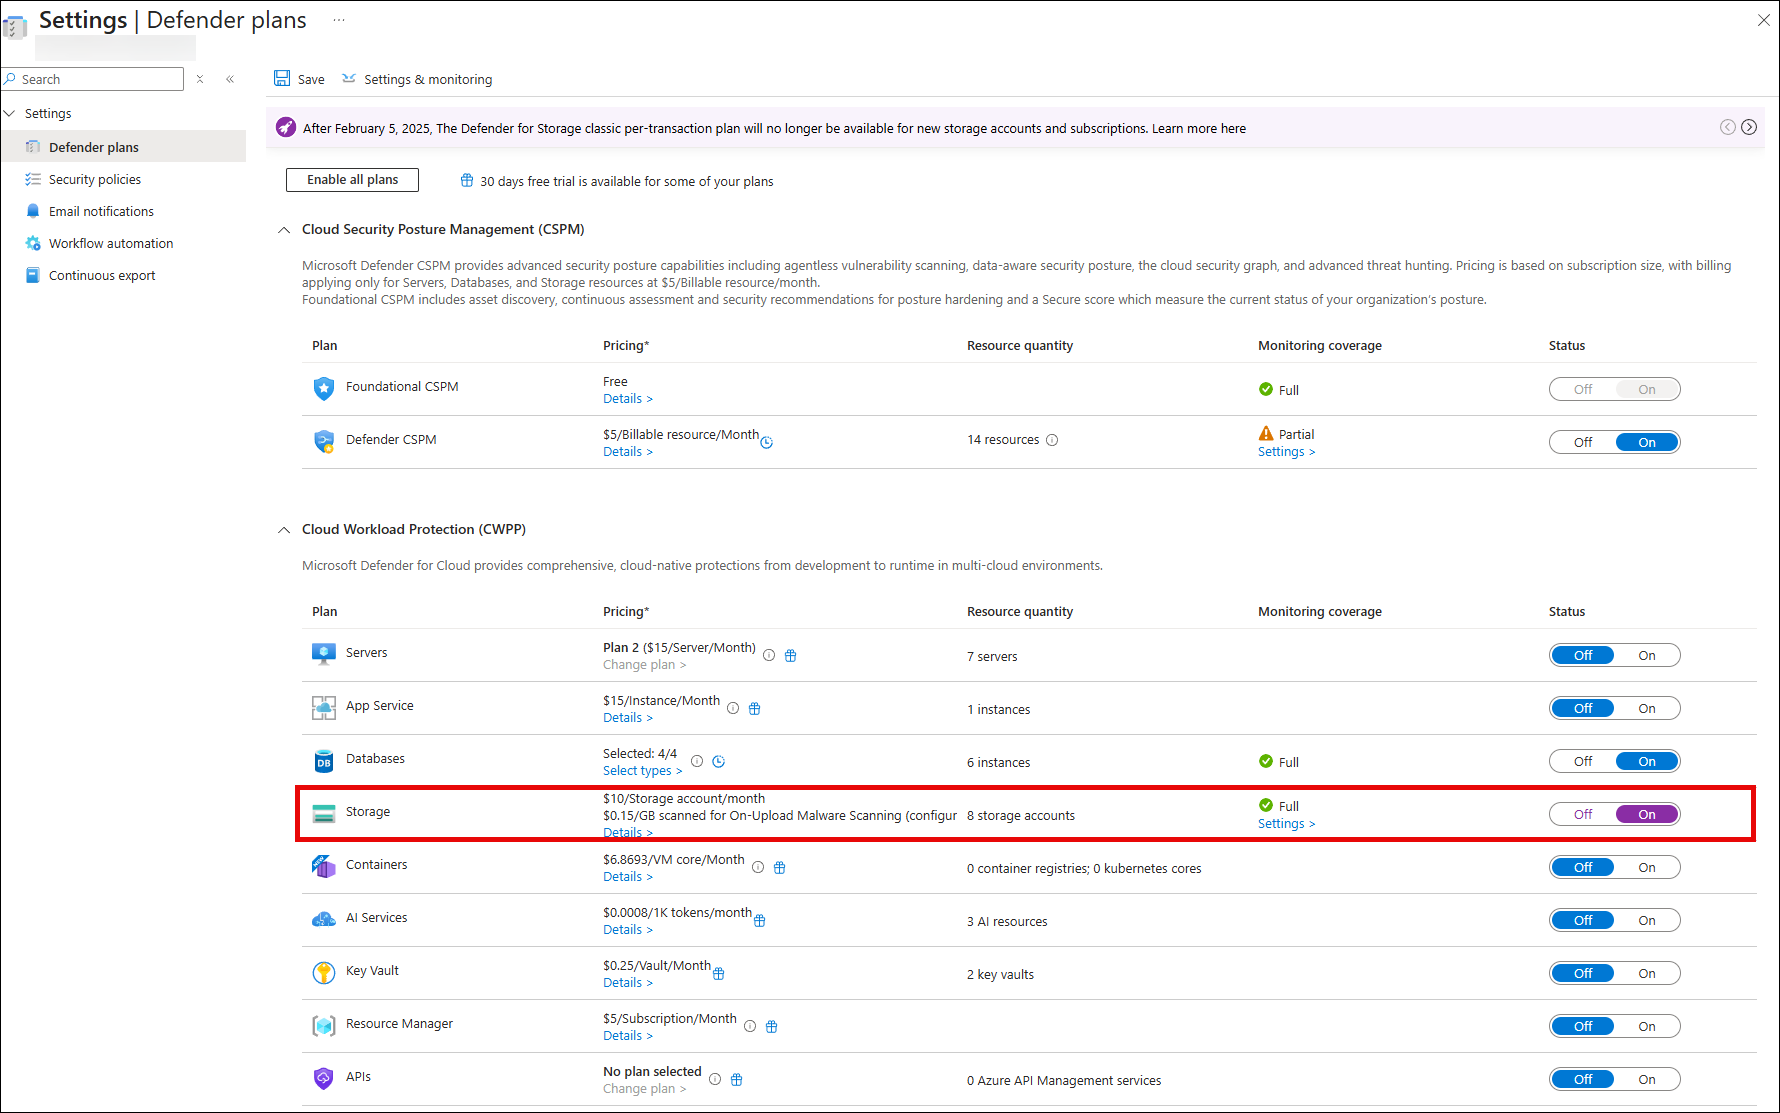Turn off the Defender CSPM plan
The width and height of the screenshot is (1780, 1113).
point(1582,443)
